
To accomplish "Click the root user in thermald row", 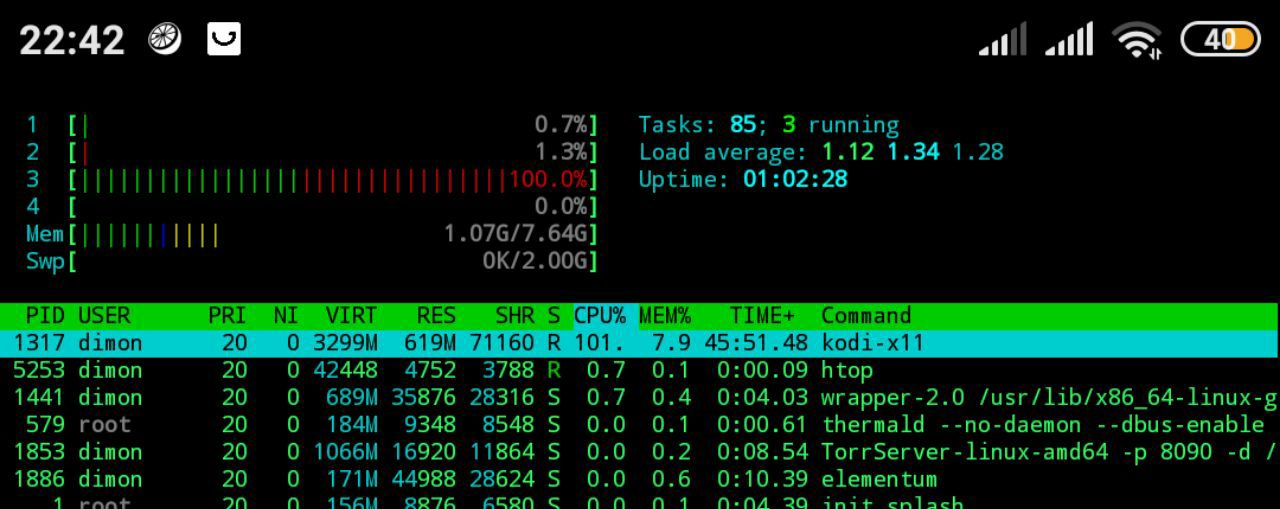I will (104, 424).
